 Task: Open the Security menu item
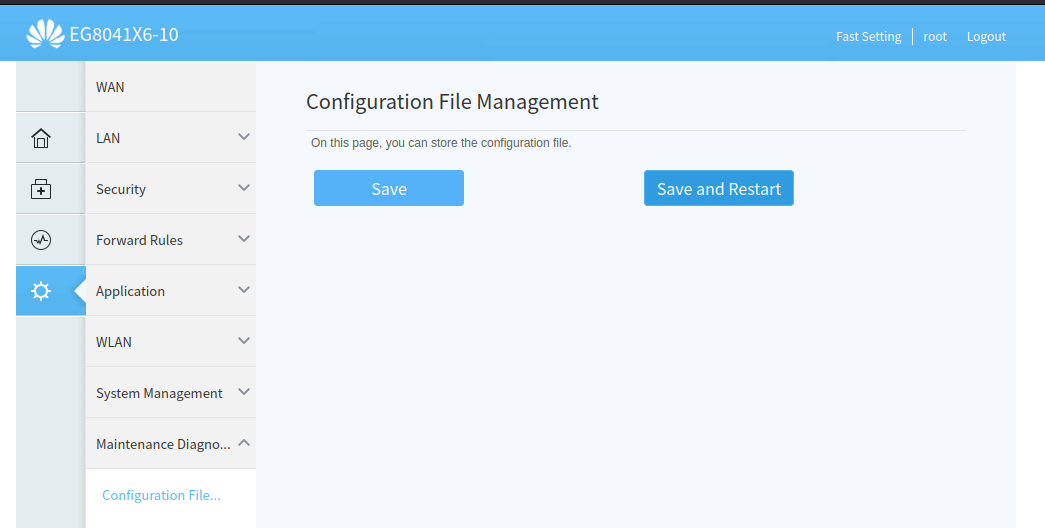click(171, 189)
